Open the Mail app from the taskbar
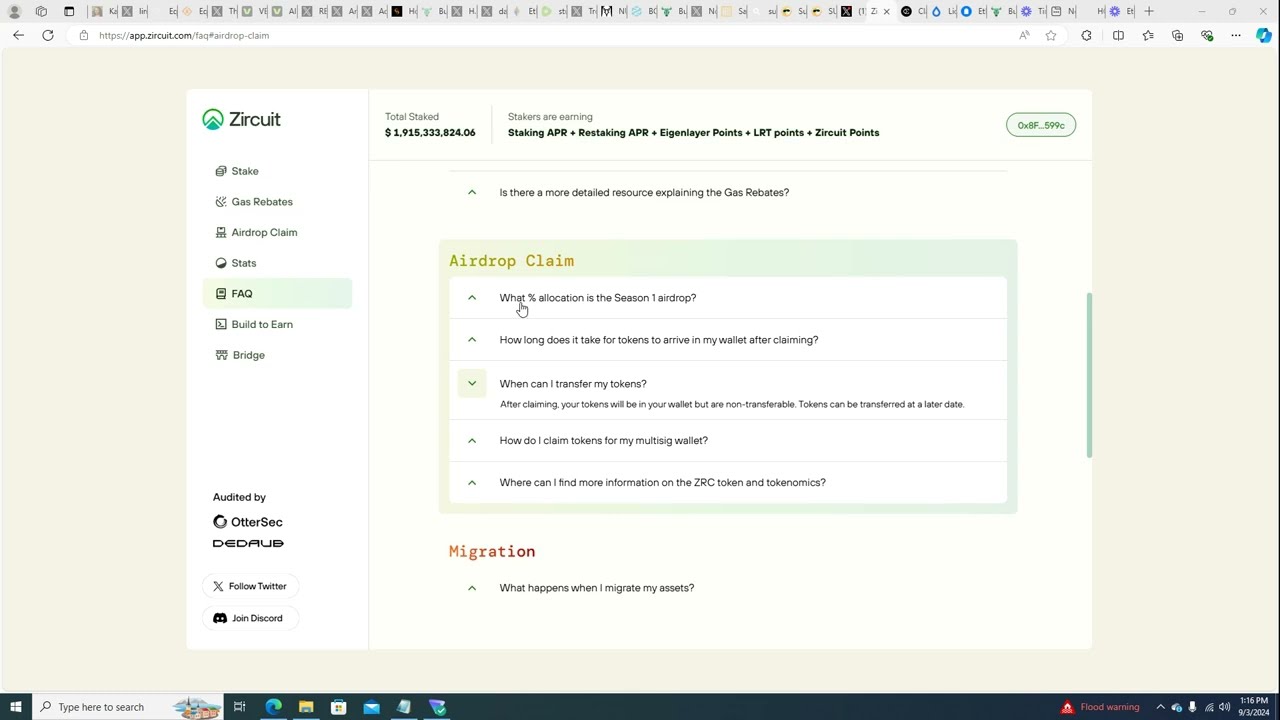 [372, 707]
